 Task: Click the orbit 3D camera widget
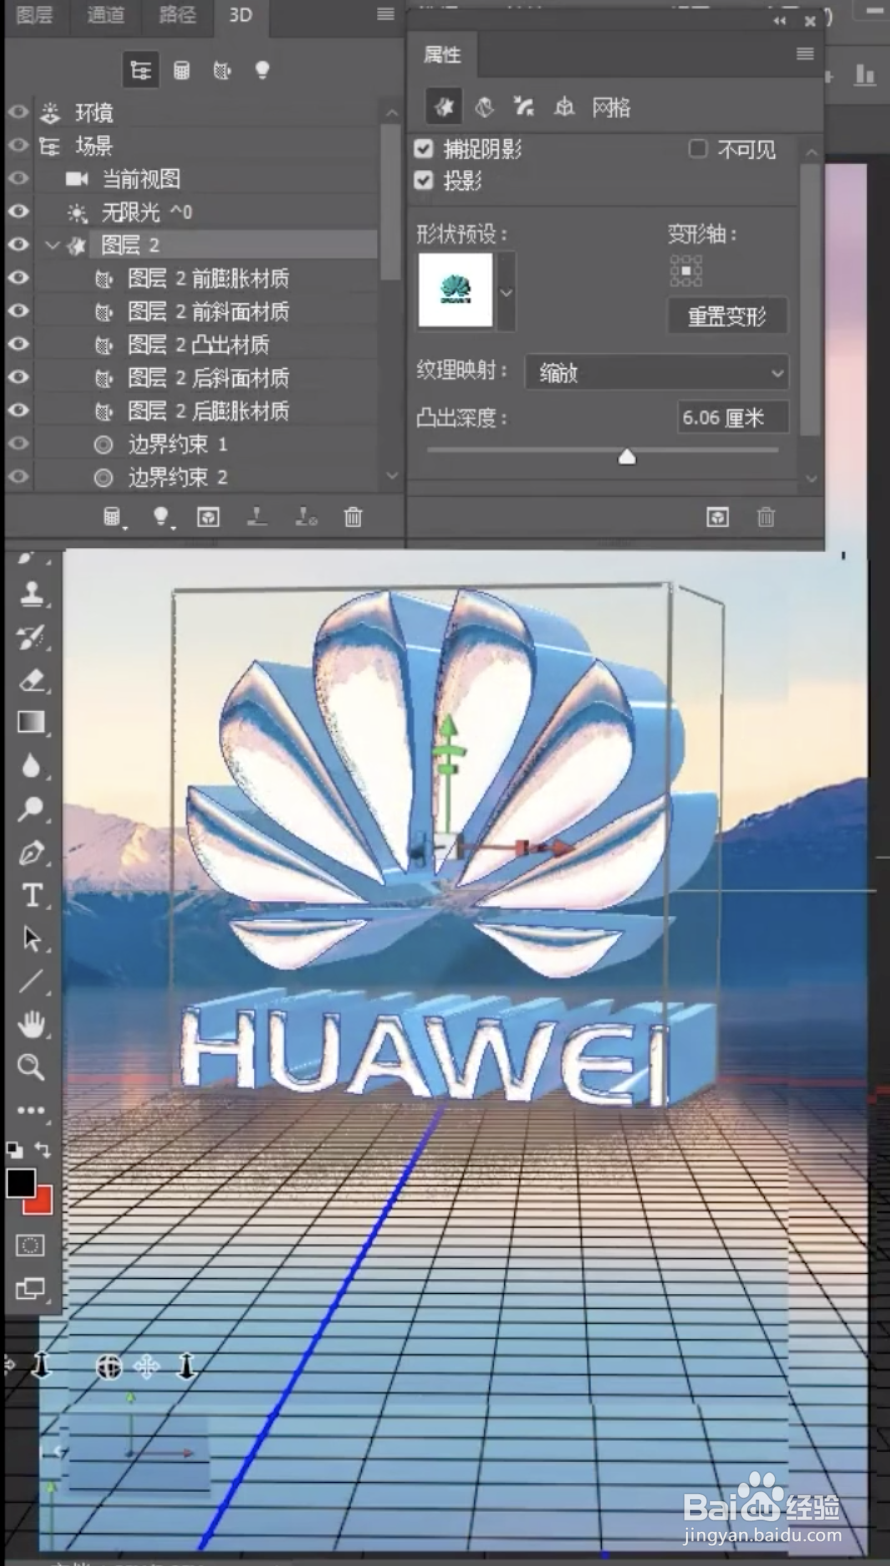coord(109,1367)
